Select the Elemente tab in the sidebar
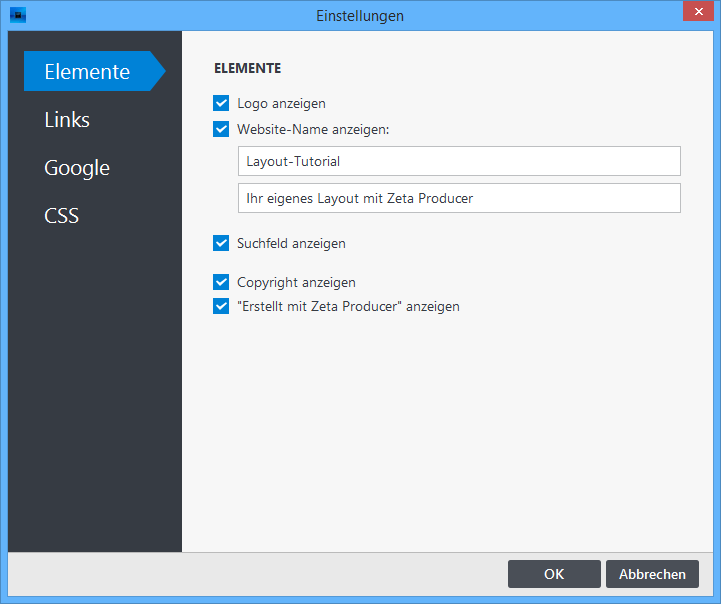Screen dimensions: 721x604 88,71
